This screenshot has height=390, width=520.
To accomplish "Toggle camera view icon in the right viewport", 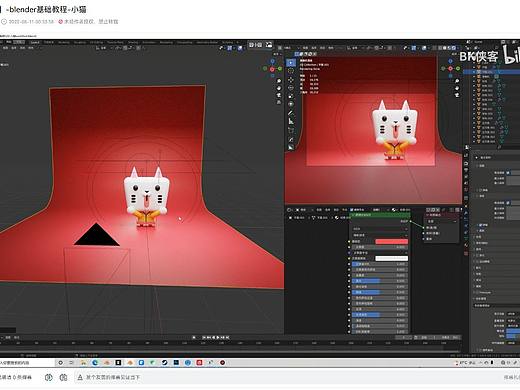I will pyautogui.click(x=457, y=95).
